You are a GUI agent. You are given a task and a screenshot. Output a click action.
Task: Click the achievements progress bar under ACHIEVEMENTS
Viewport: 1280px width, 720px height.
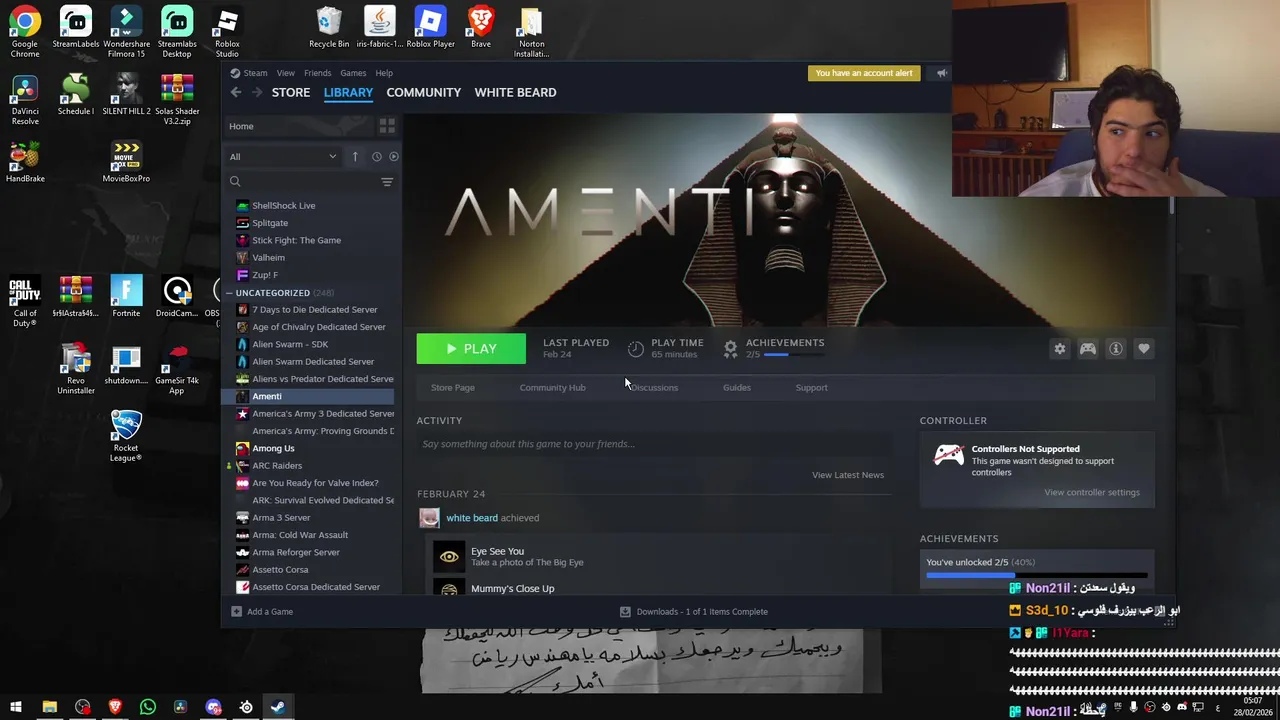(1037, 575)
